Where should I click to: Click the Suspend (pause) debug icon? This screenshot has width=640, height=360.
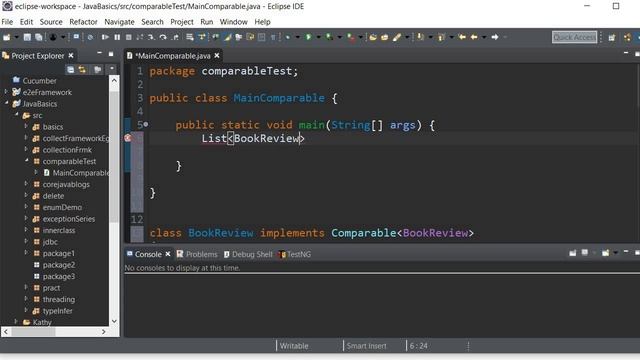[117, 37]
